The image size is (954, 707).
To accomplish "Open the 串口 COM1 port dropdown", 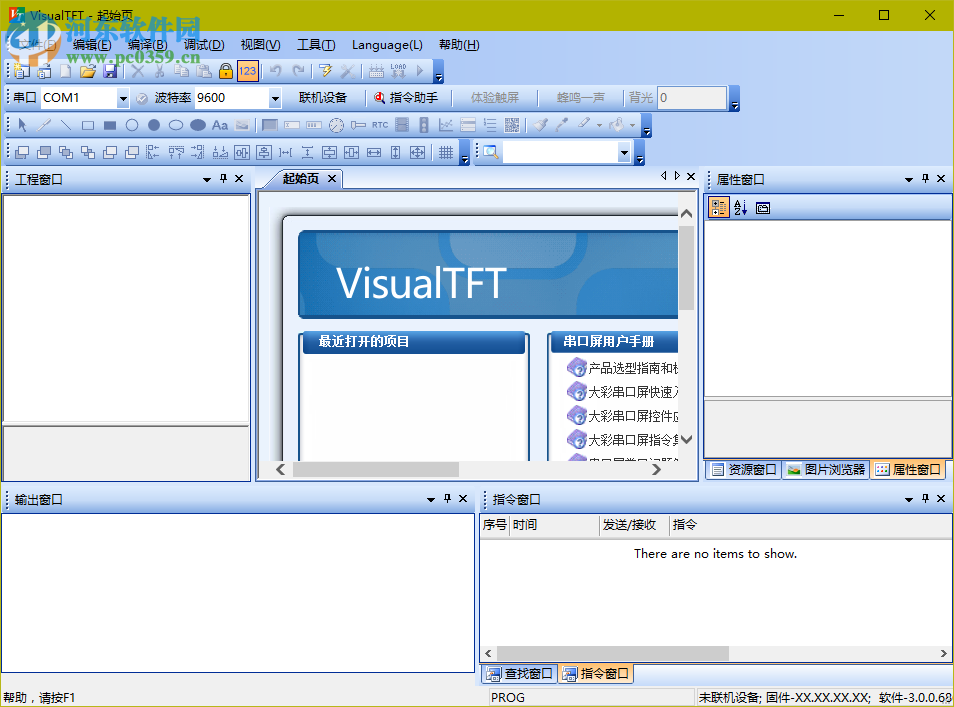I will tap(124, 97).
